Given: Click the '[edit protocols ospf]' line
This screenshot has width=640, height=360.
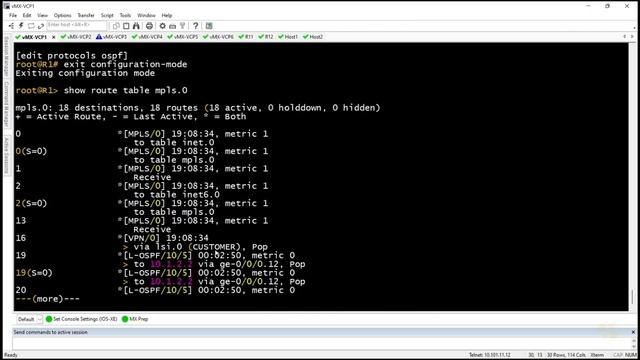Looking at the screenshot, I should (x=71, y=56).
